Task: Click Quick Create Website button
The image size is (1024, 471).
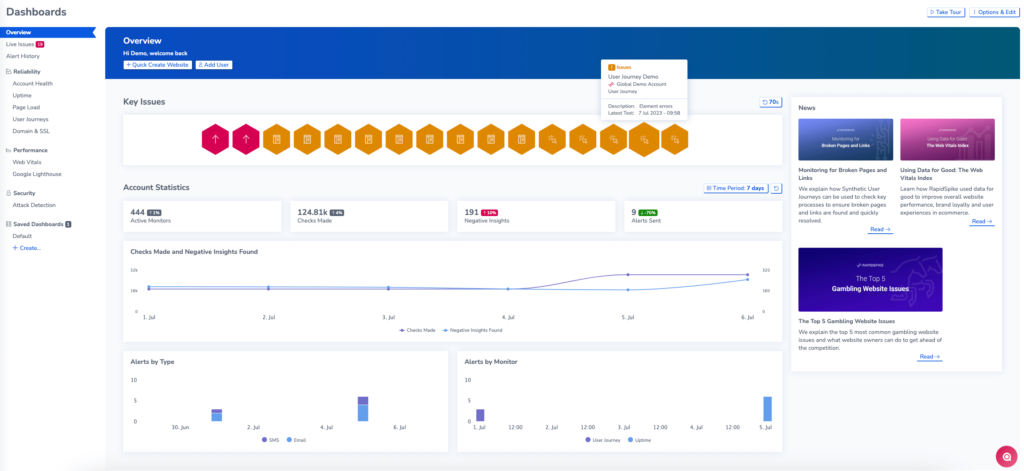Action: tap(157, 65)
